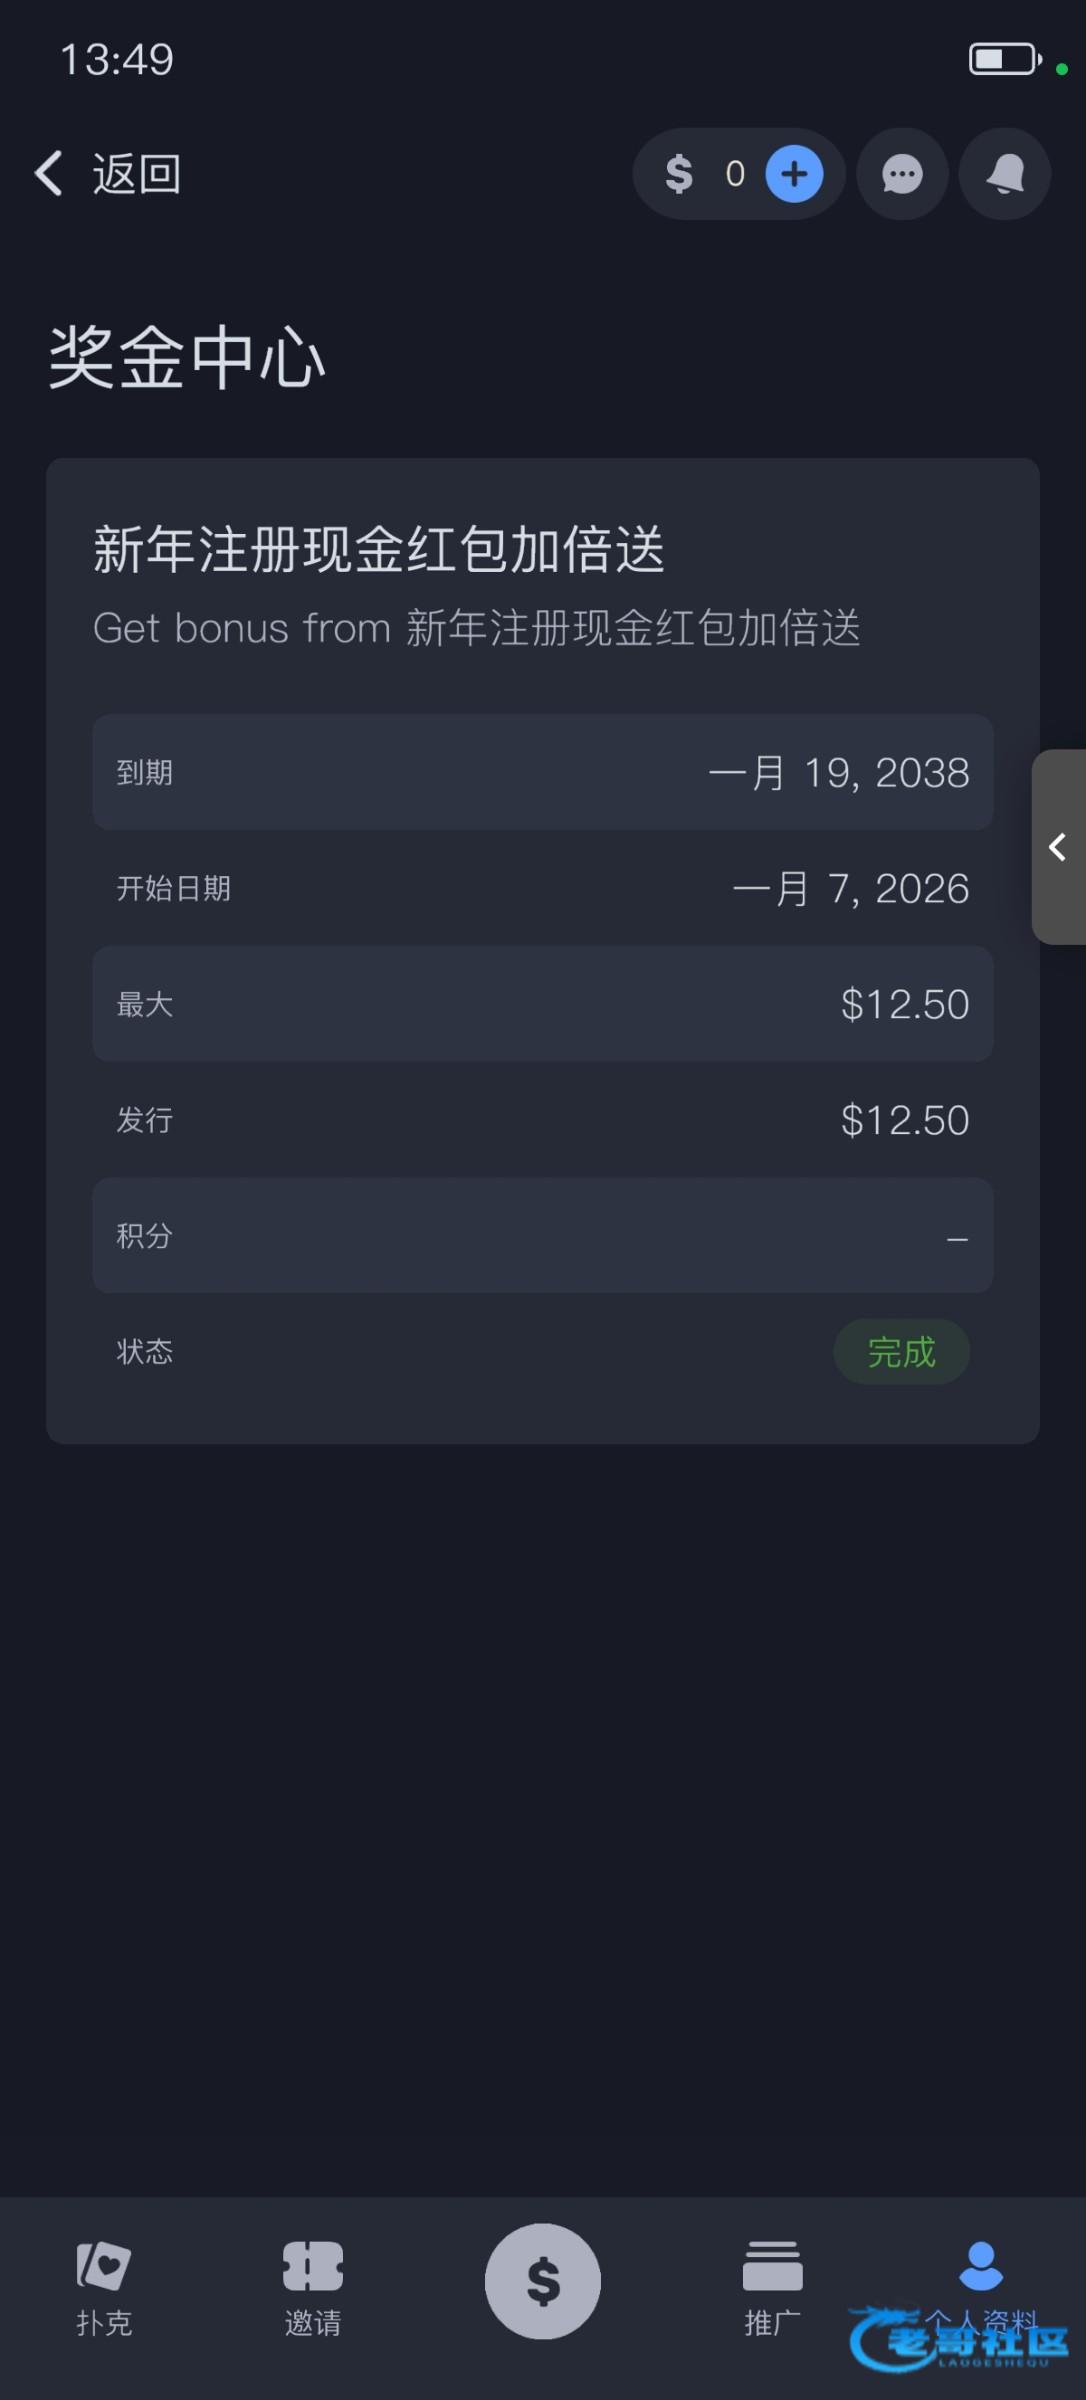The width and height of the screenshot is (1086, 2400).
Task: Tap the 发行 issued amount row
Action: pos(543,1120)
